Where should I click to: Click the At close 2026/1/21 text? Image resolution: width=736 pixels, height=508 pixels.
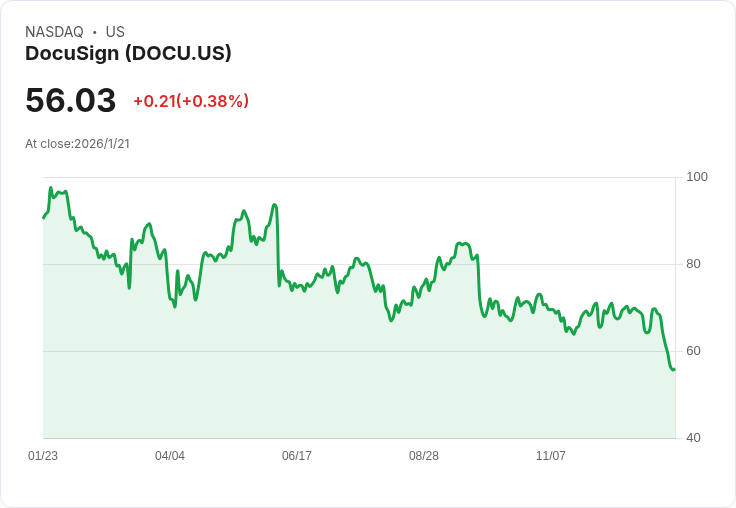click(77, 144)
